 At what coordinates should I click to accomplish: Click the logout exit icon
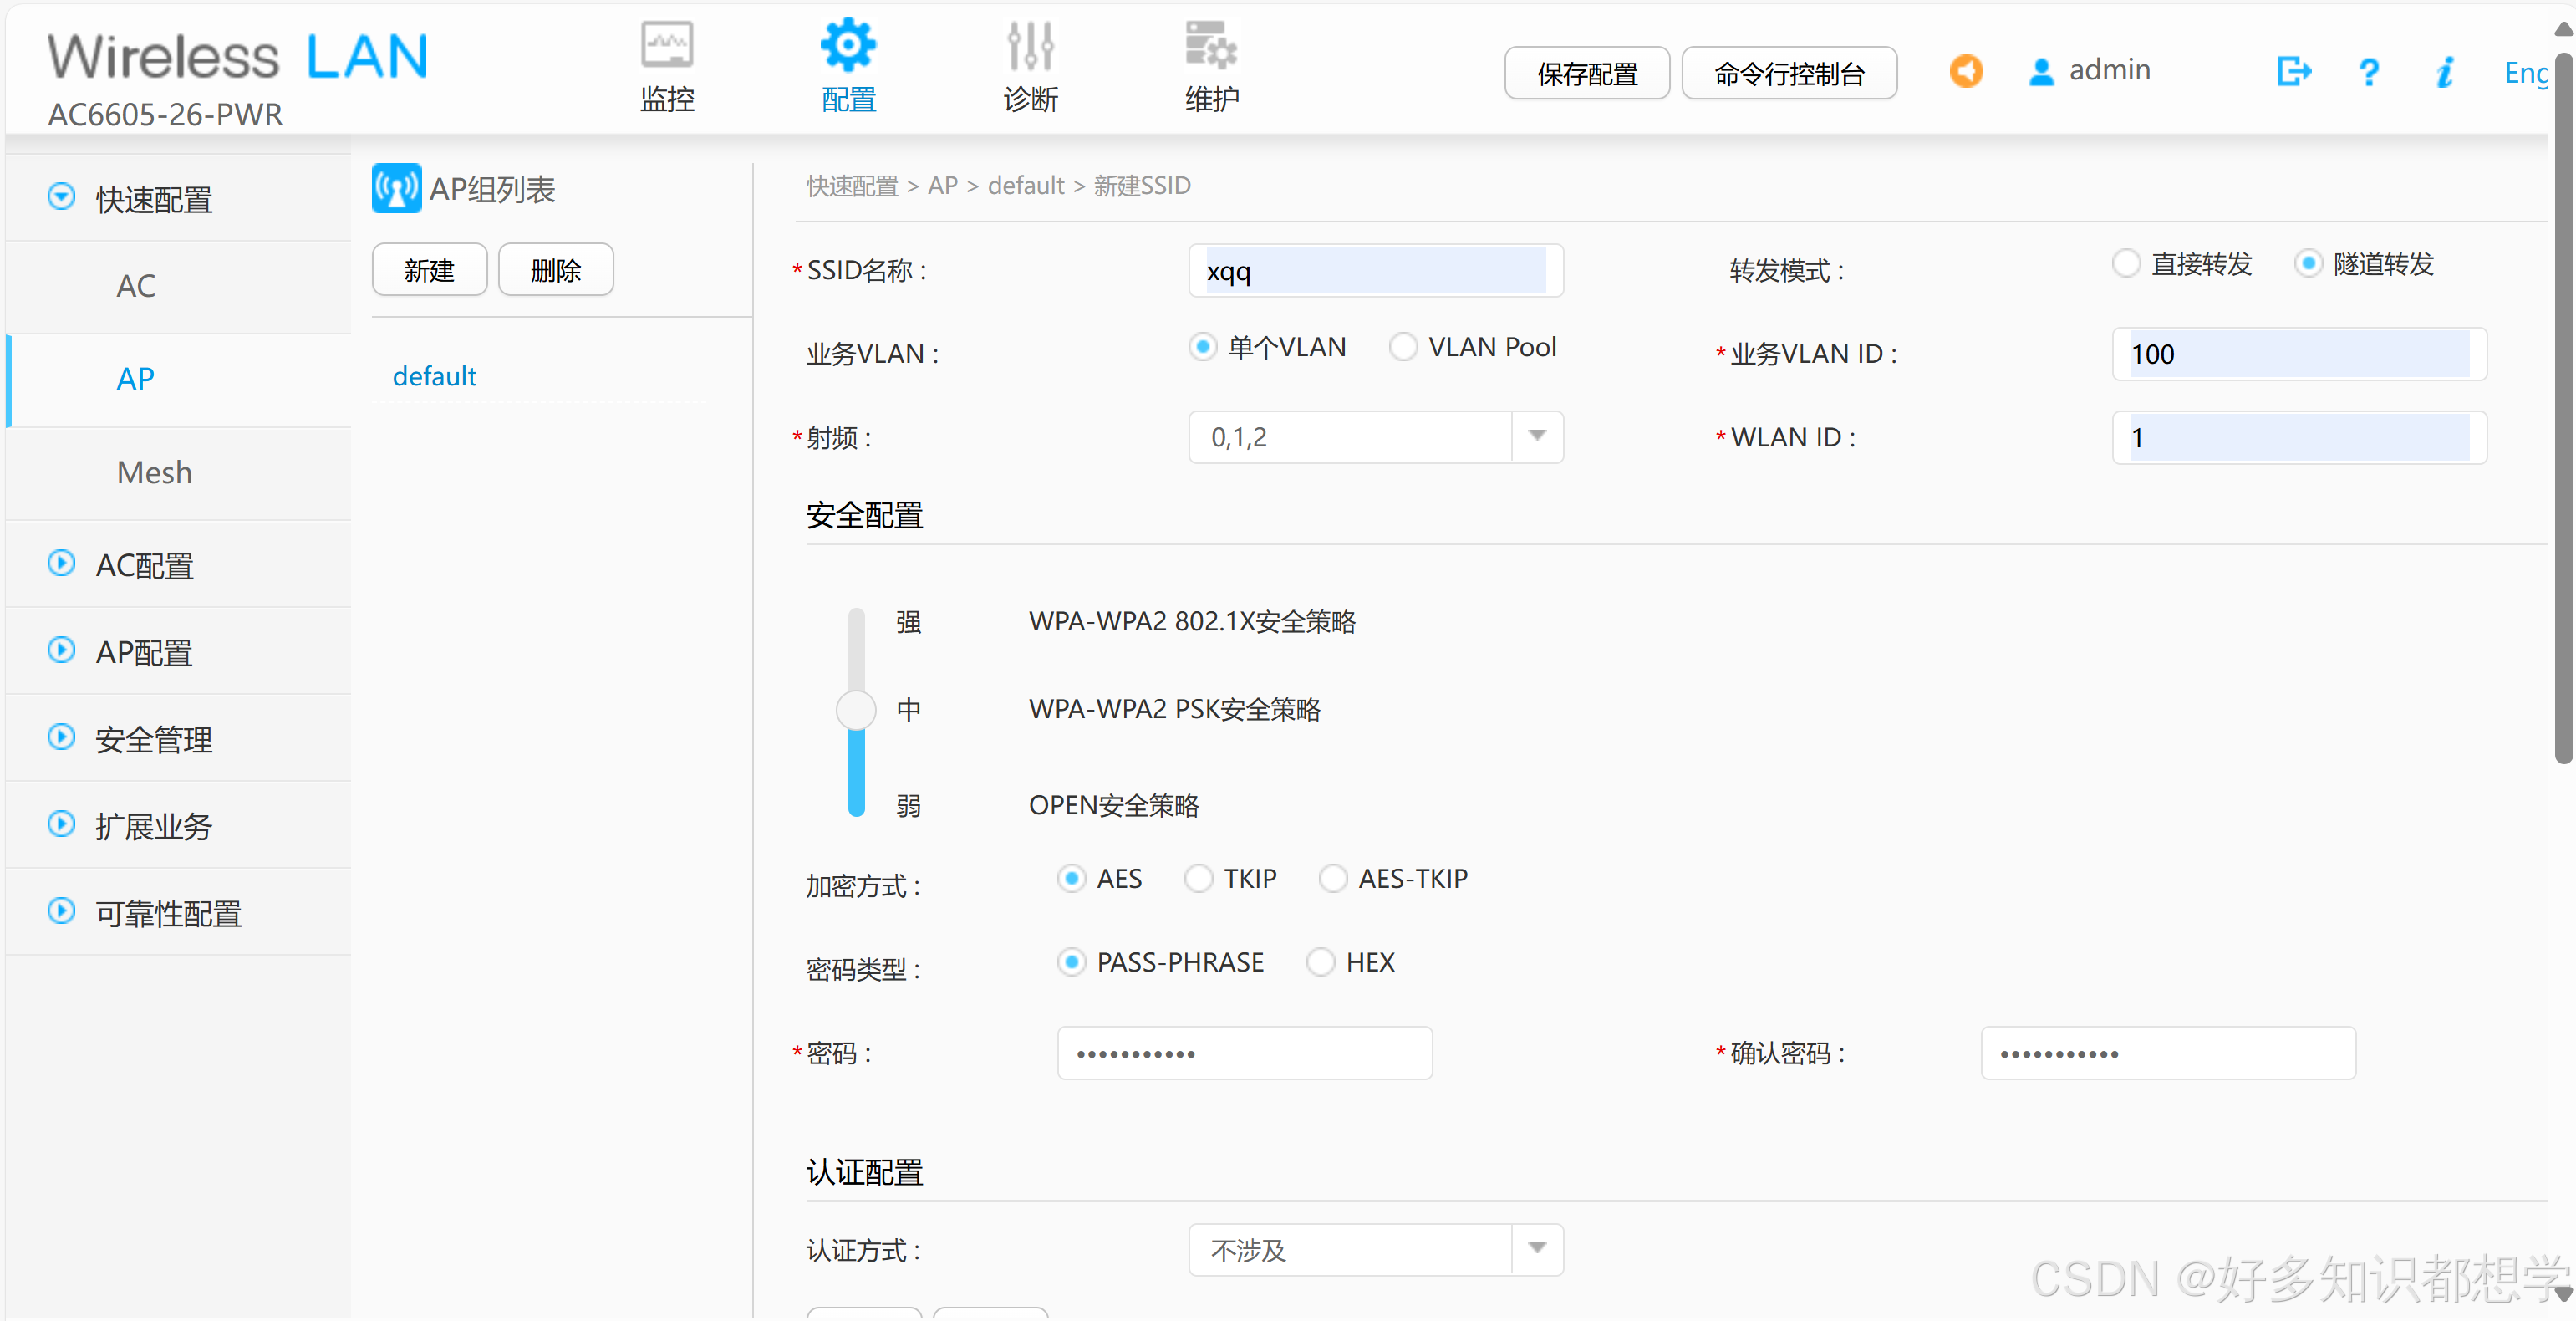tap(2293, 71)
